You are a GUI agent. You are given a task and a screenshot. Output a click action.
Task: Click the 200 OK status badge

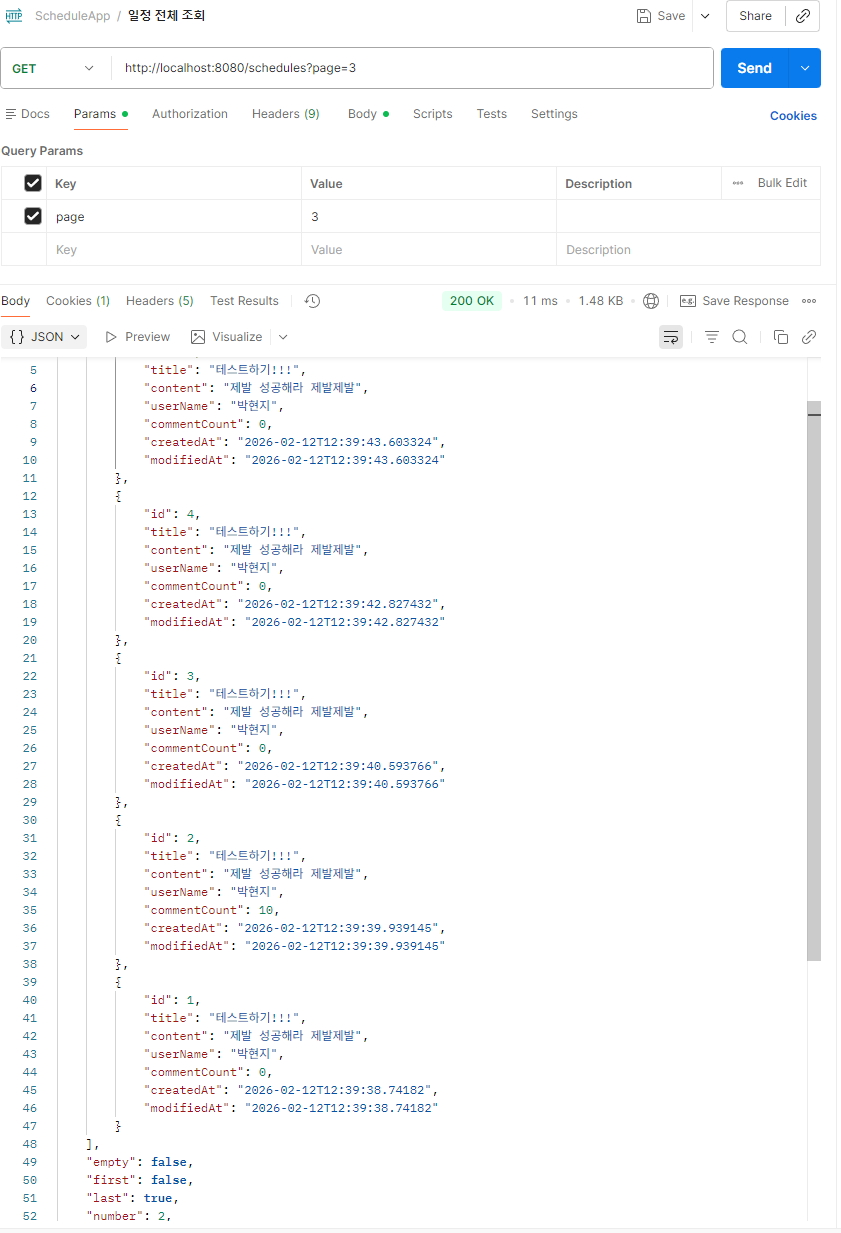473,301
